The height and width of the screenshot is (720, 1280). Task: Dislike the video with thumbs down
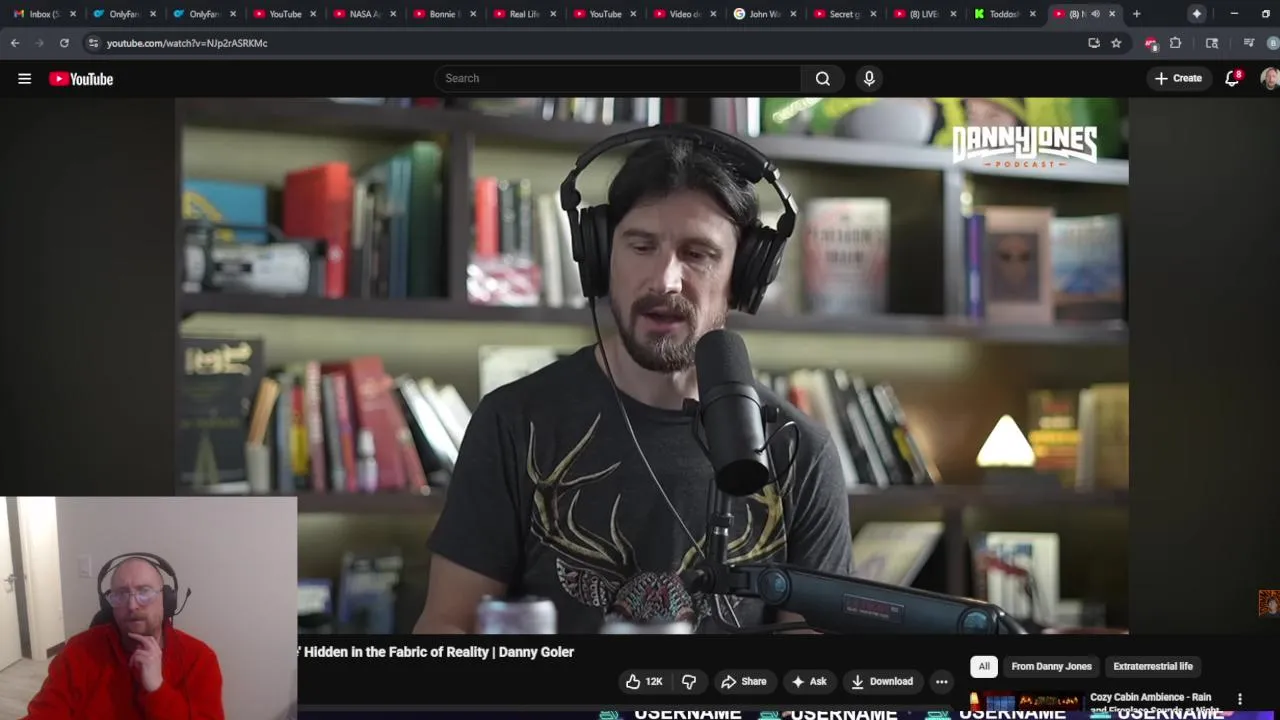pos(689,681)
